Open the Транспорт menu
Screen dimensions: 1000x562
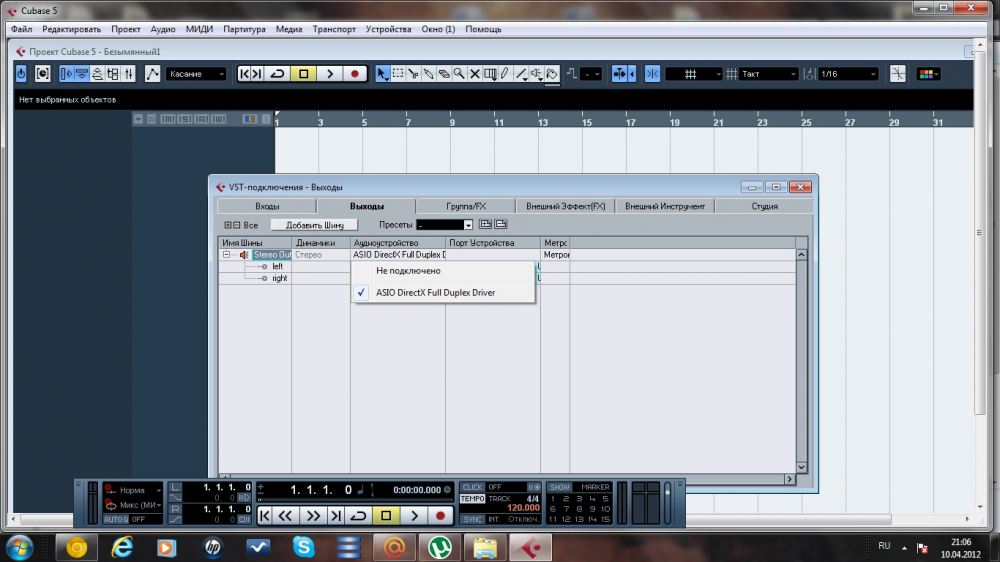(x=334, y=29)
